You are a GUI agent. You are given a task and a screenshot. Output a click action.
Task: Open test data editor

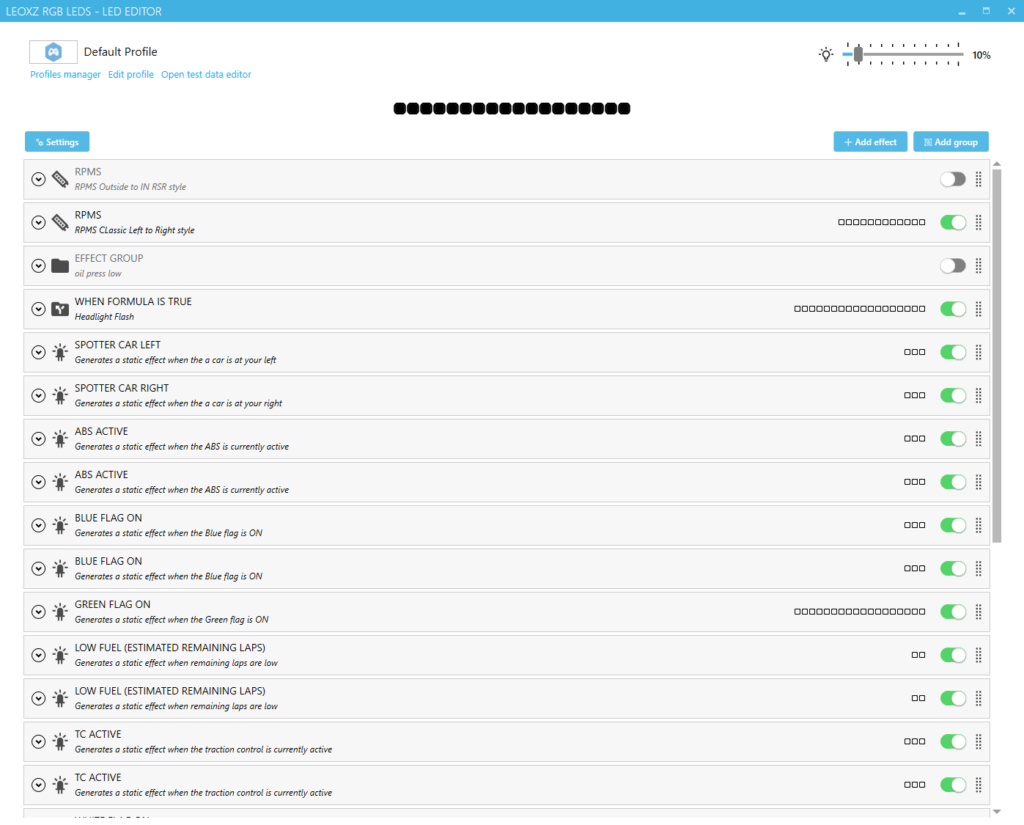206,75
